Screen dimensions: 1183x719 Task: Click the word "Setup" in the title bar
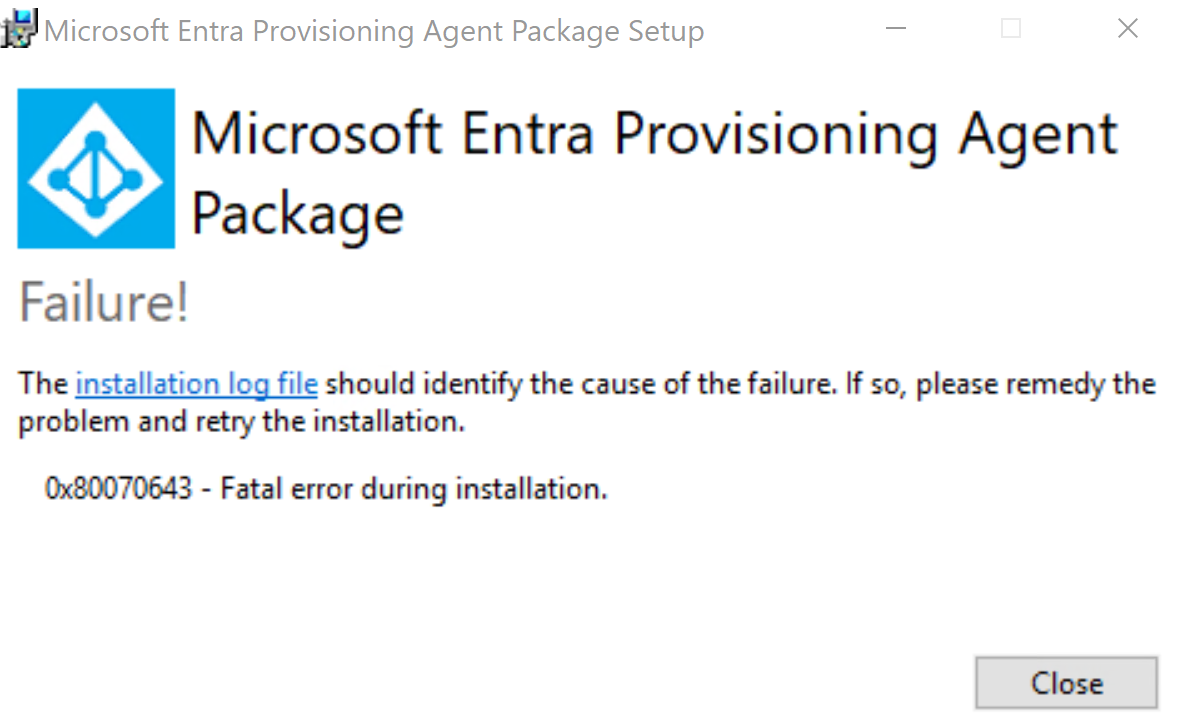pos(666,31)
